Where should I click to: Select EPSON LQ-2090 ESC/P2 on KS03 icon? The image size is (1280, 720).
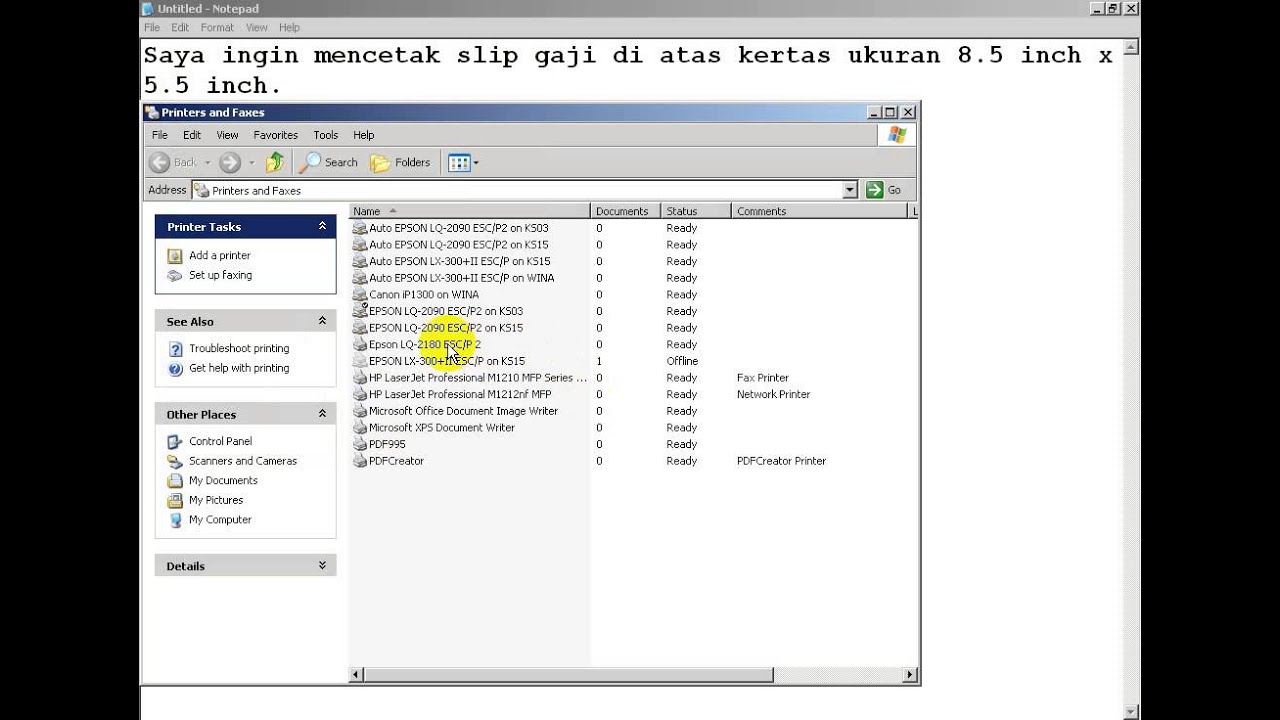coord(360,311)
